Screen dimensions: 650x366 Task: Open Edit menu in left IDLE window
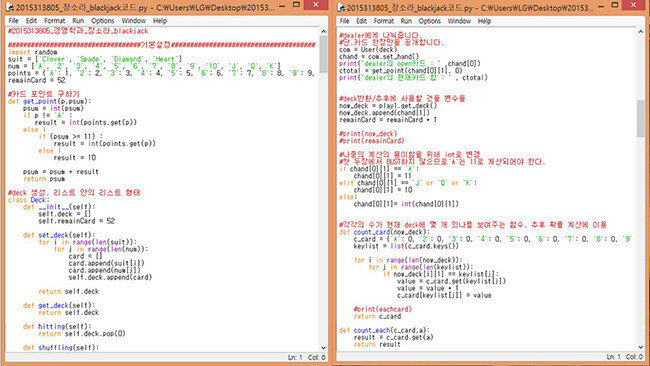point(31,21)
